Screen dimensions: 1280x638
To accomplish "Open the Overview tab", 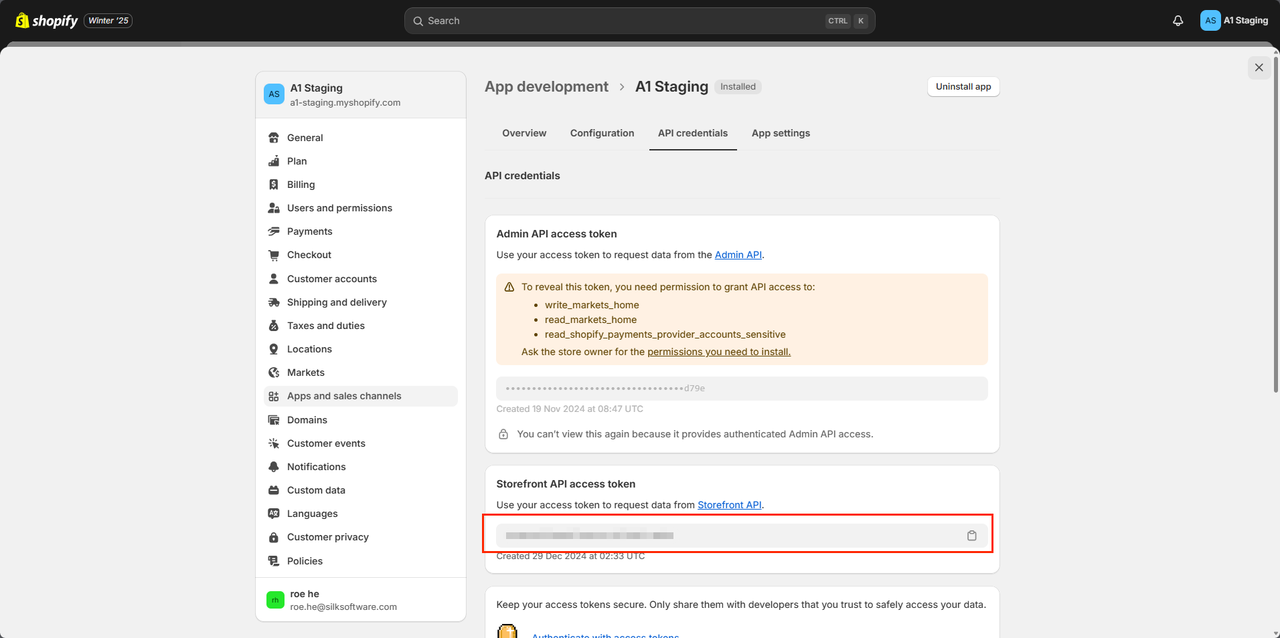I will pos(524,133).
